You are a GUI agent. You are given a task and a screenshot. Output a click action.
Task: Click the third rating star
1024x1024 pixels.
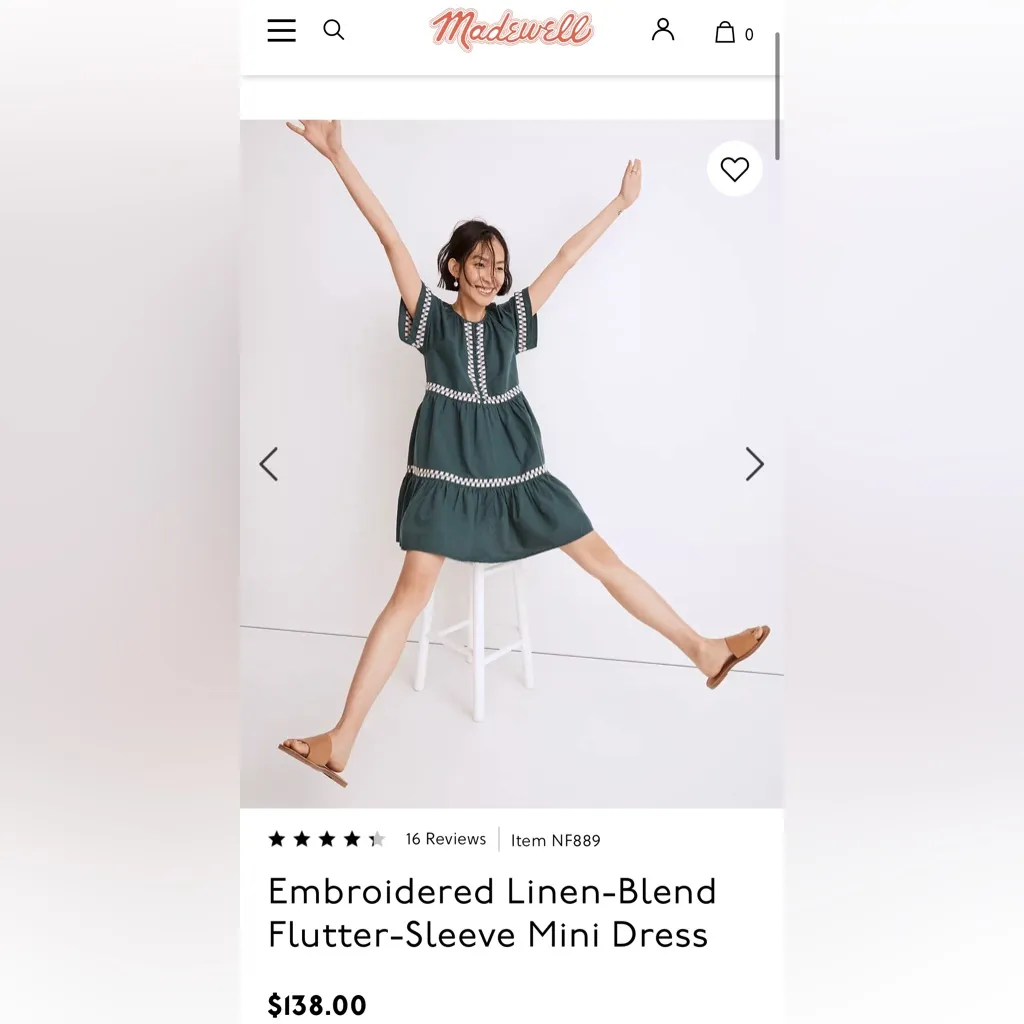[x=327, y=839]
